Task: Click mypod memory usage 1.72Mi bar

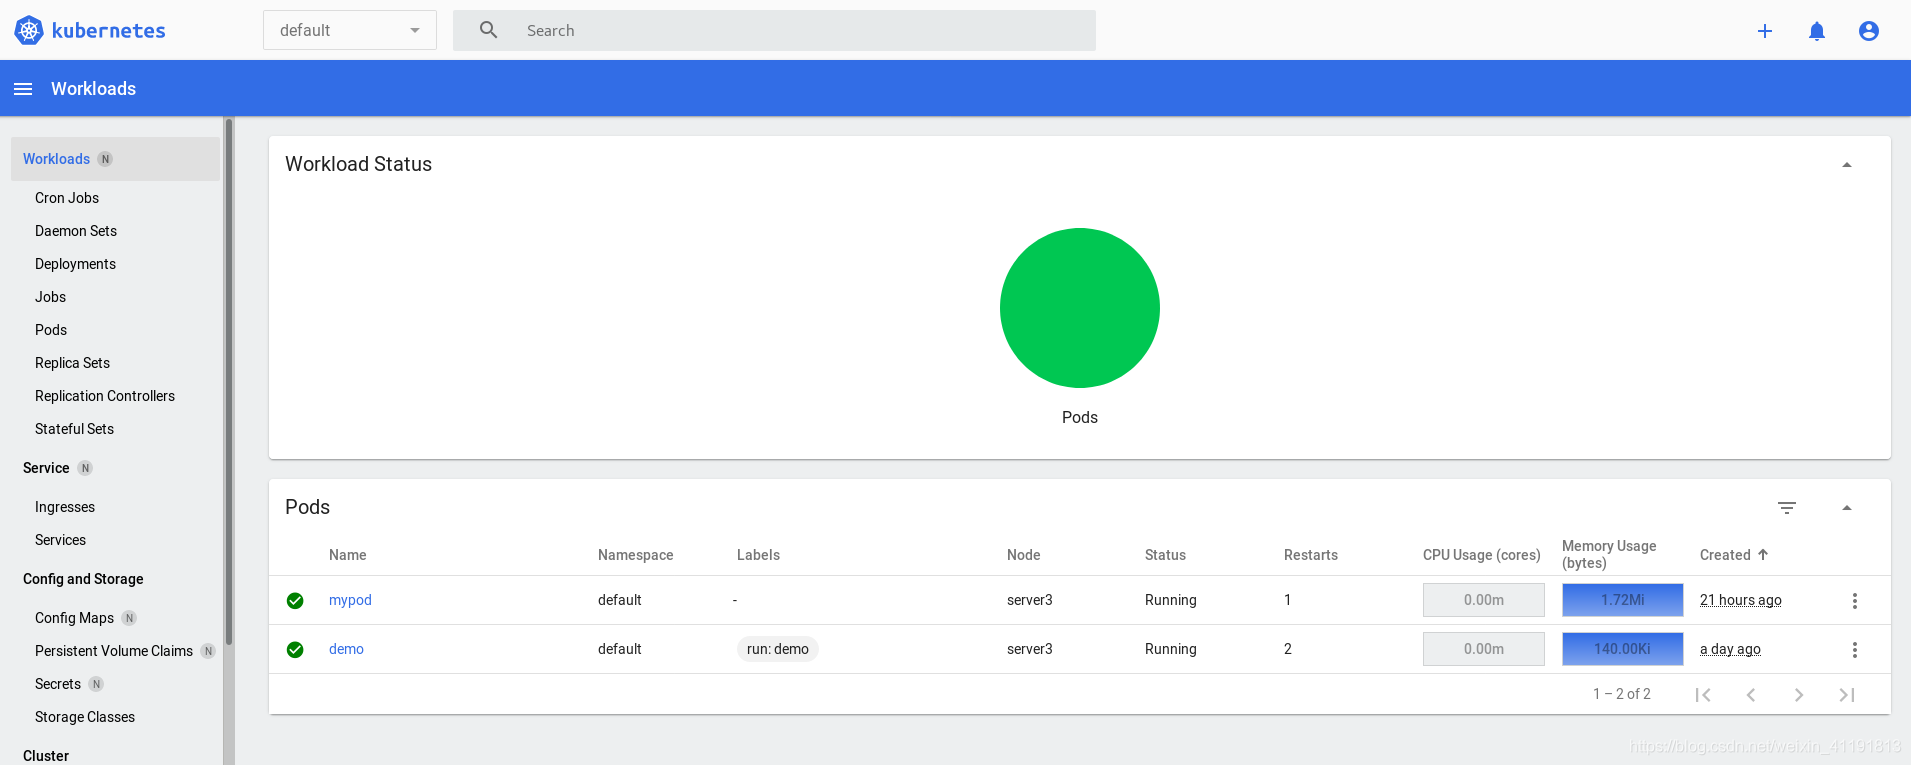Action: point(1623,600)
